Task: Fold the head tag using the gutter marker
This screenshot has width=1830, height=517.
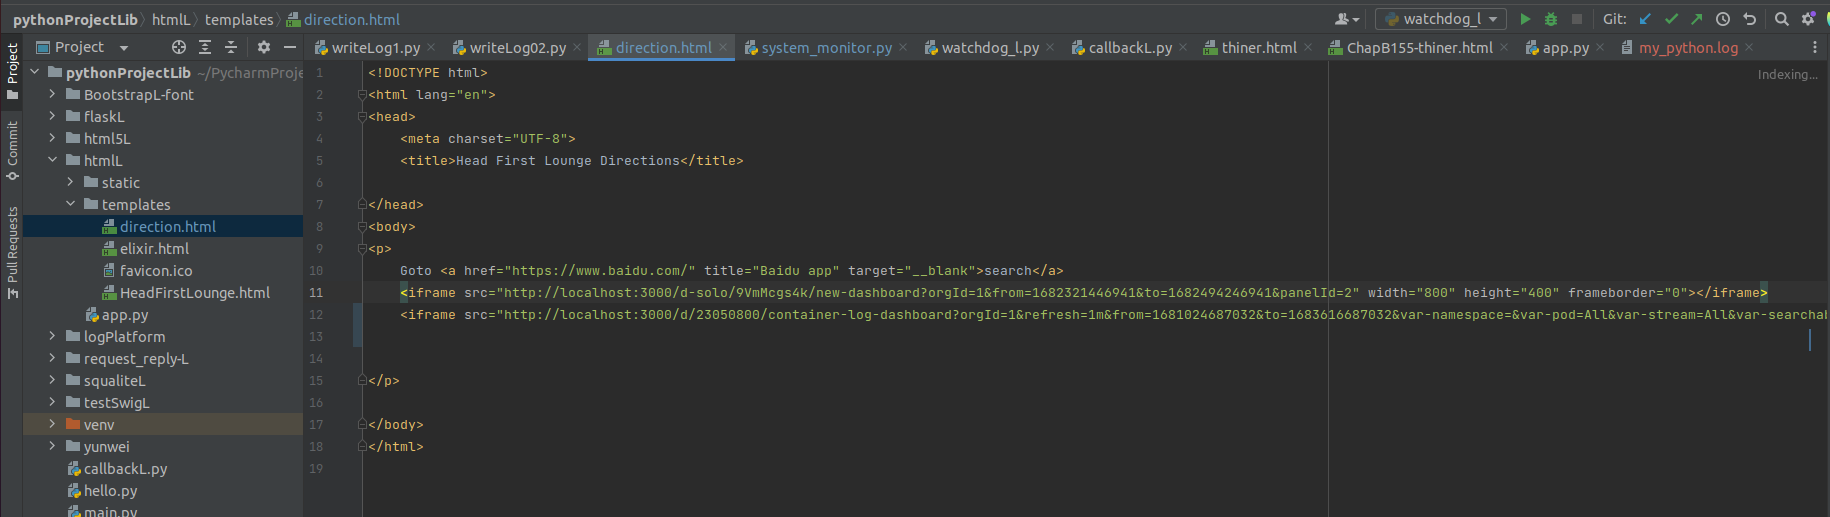Action: 362,117
